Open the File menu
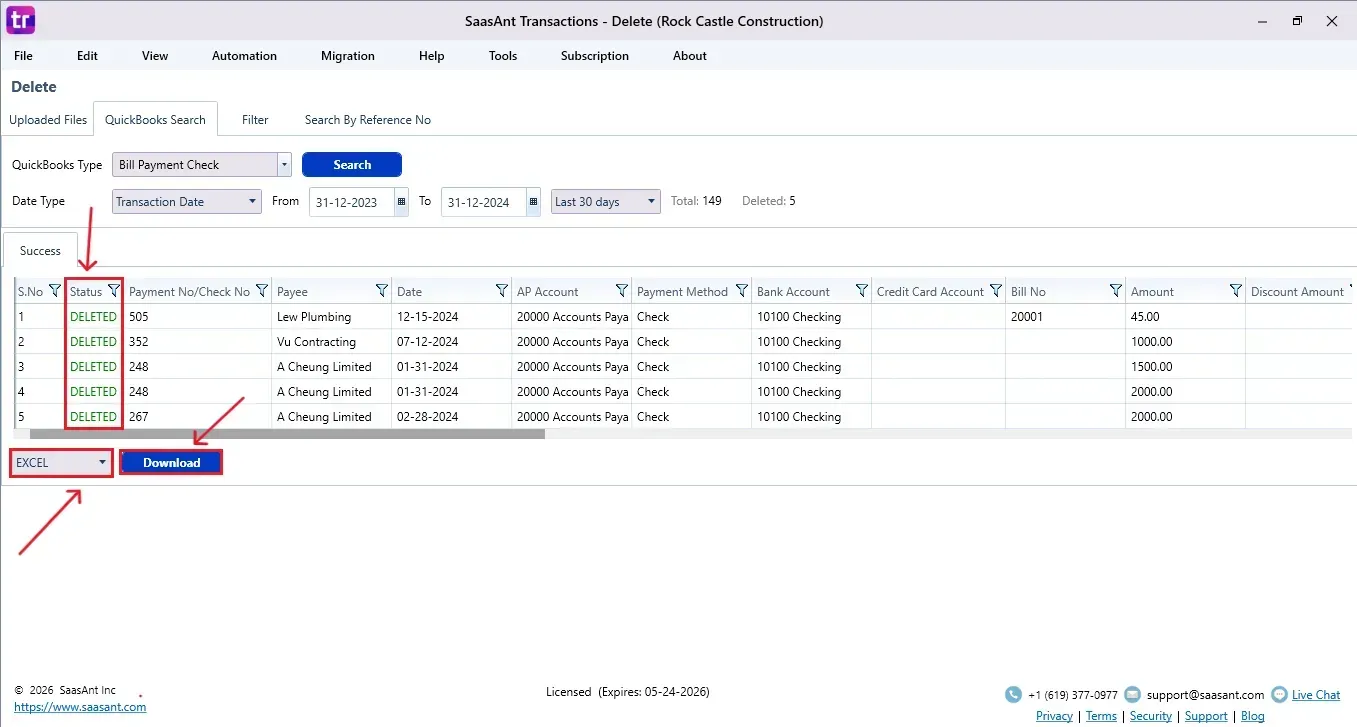 click(x=23, y=56)
